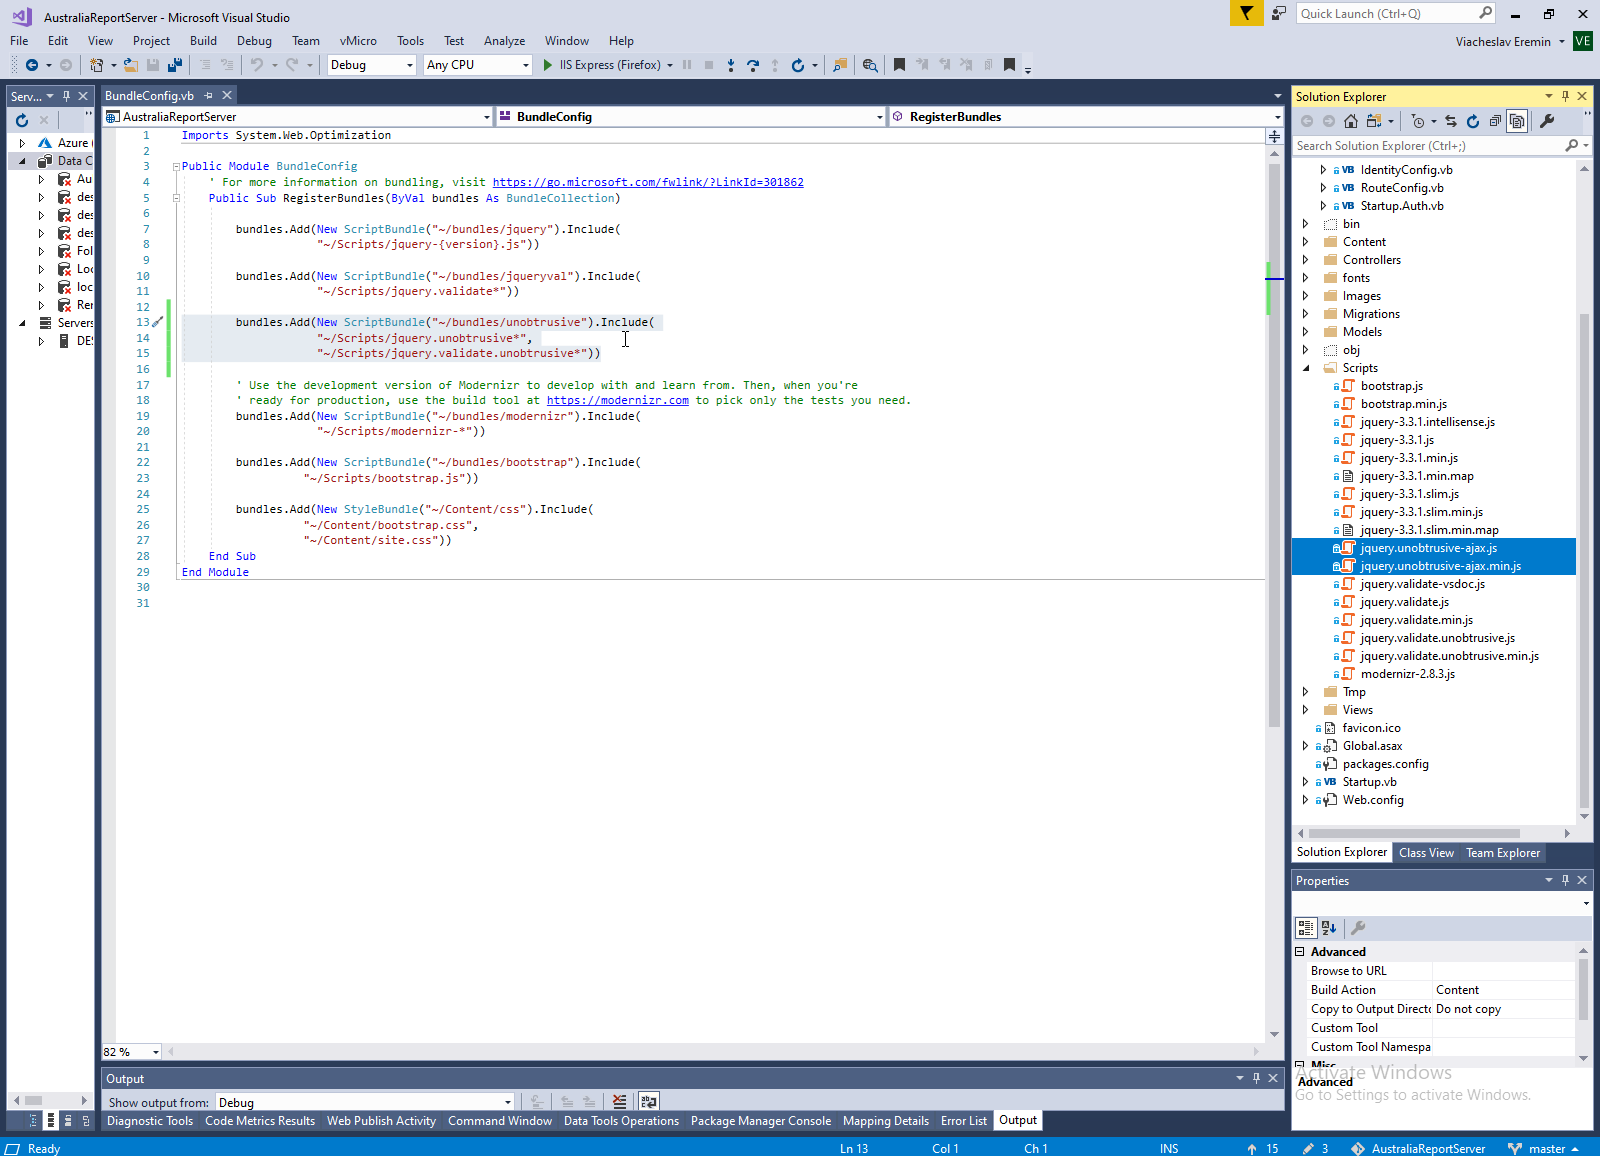Open the Debug configuration dropdown

click(x=409, y=65)
